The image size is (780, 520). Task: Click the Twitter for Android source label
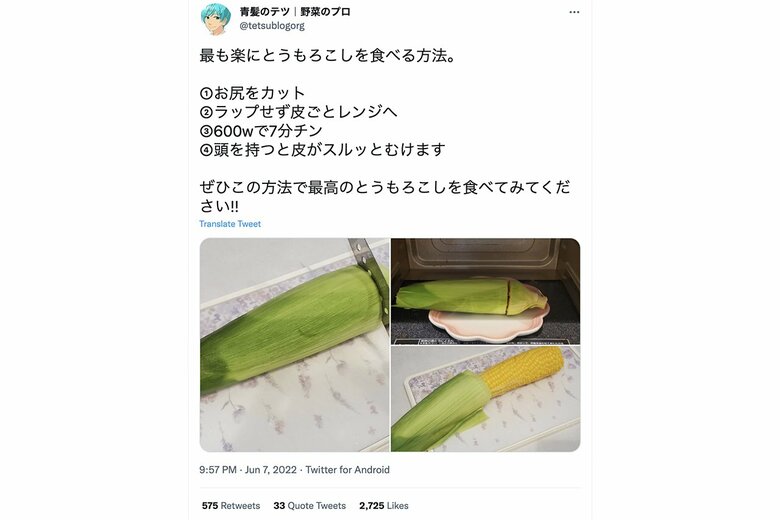pyautogui.click(x=347, y=470)
